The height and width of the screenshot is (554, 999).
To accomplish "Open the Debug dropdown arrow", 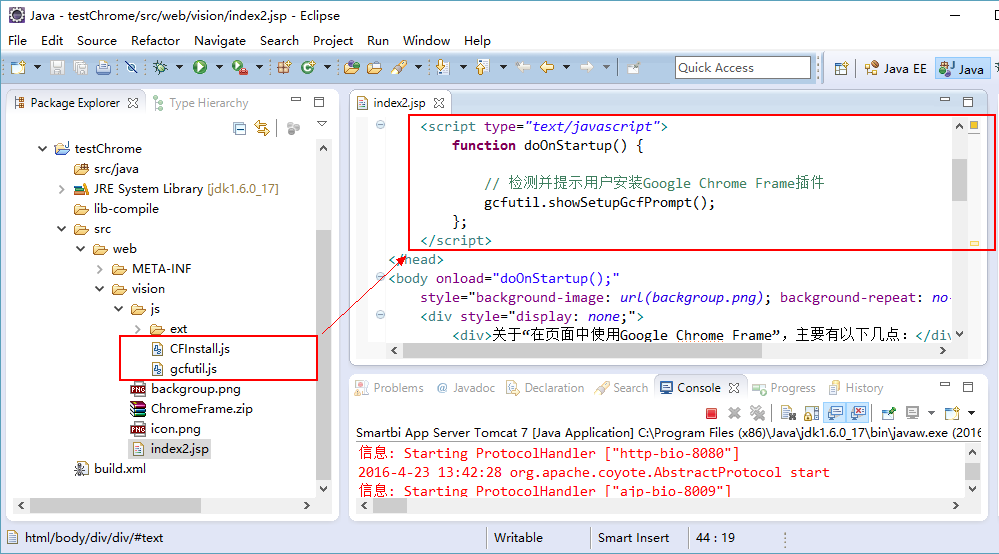I will pos(179,67).
